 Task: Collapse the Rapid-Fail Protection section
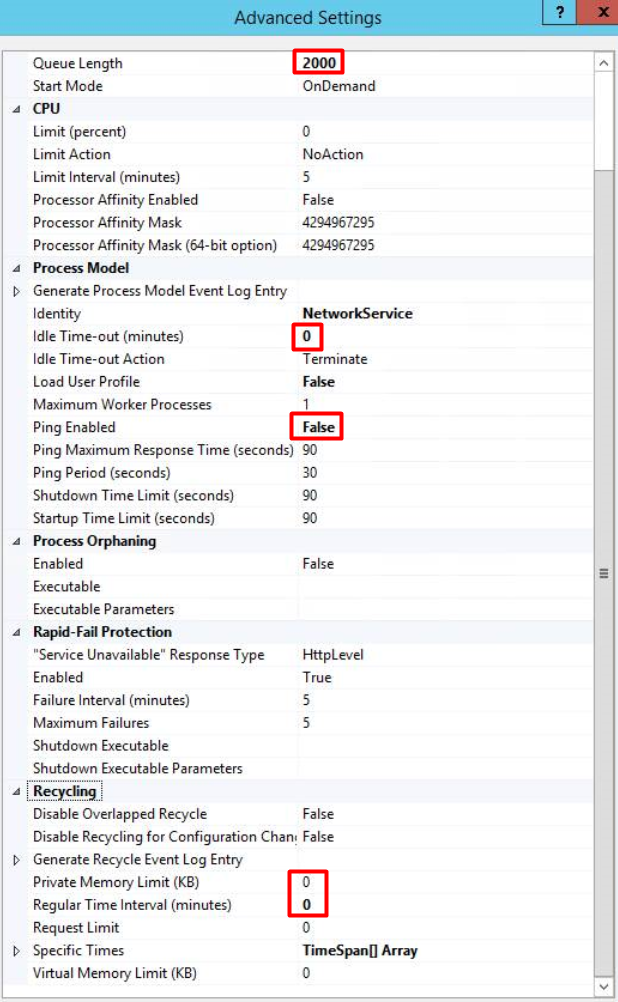[x=17, y=633]
